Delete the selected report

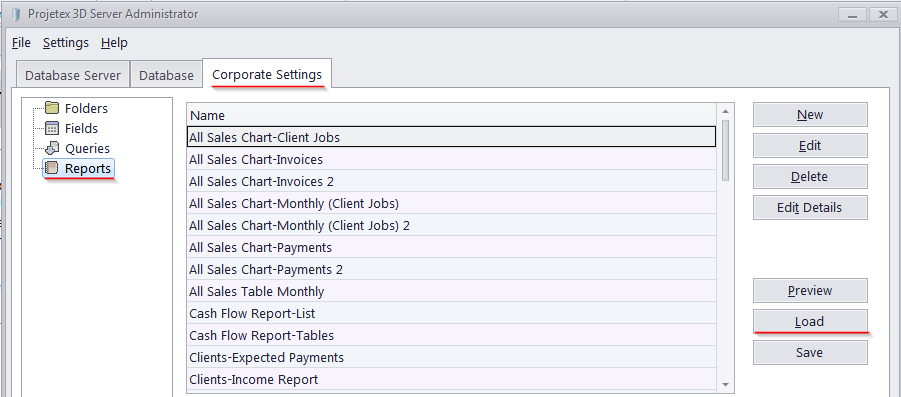coord(810,176)
